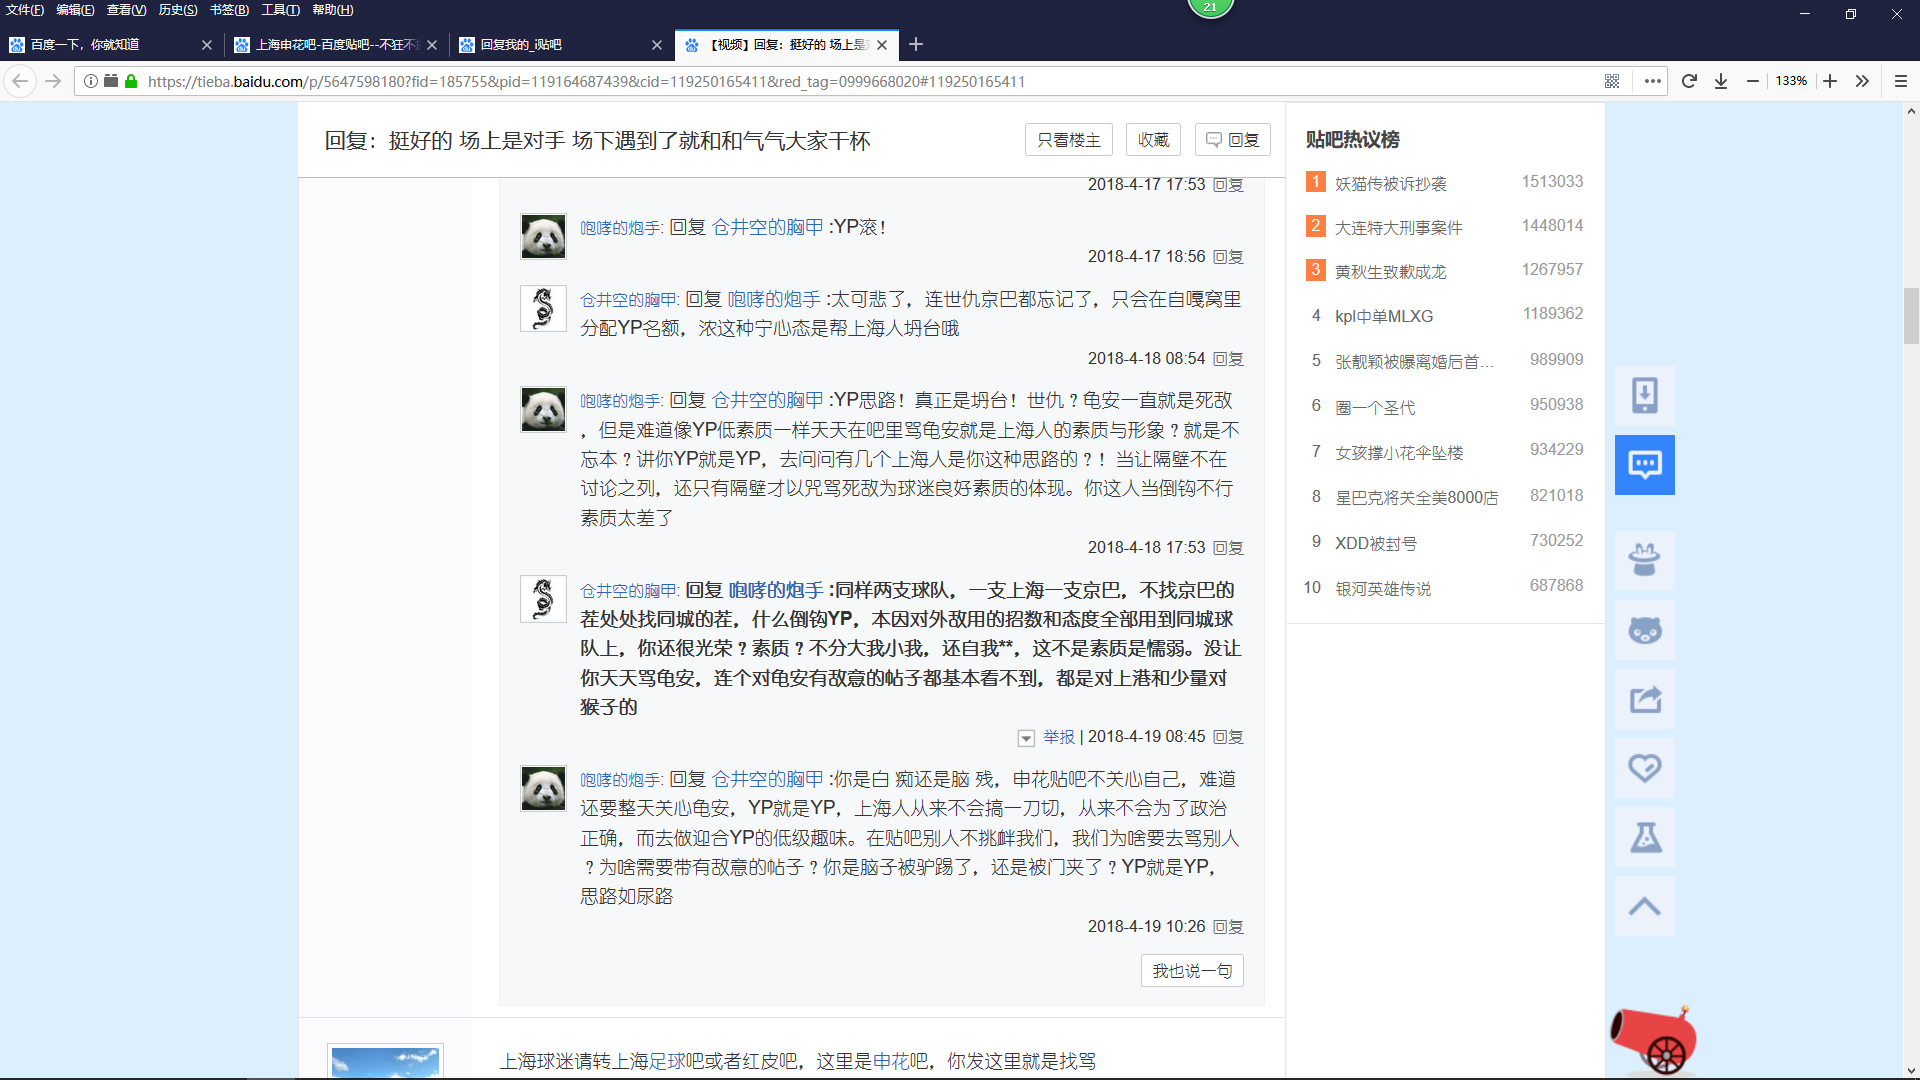The image size is (1920, 1080).
Task: Click the back-to-top arrow sidebar icon
Action: [x=1645, y=906]
